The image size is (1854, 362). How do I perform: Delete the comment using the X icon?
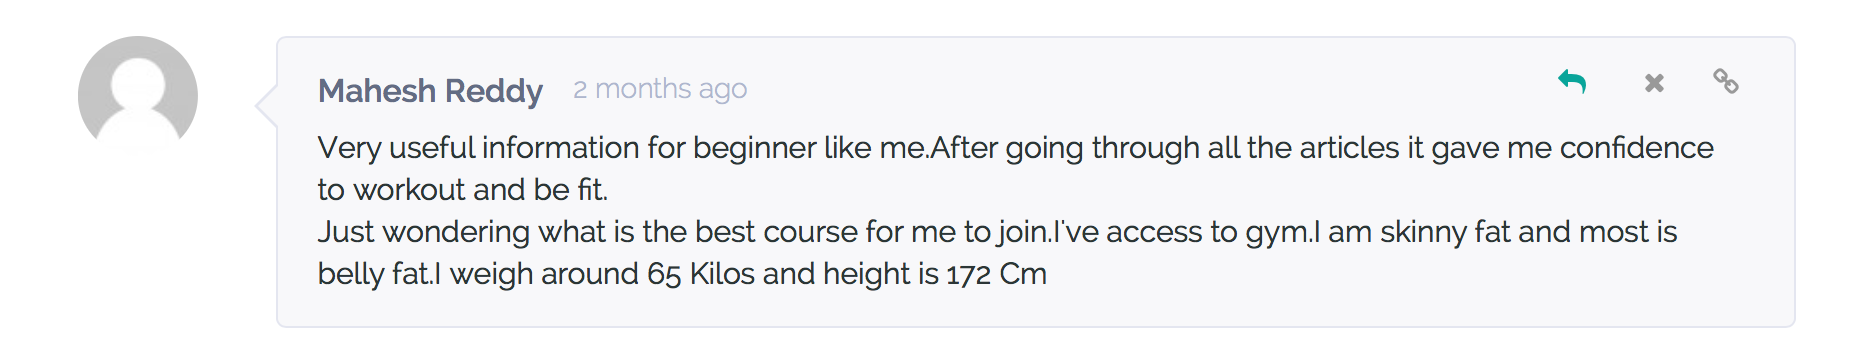1654,83
